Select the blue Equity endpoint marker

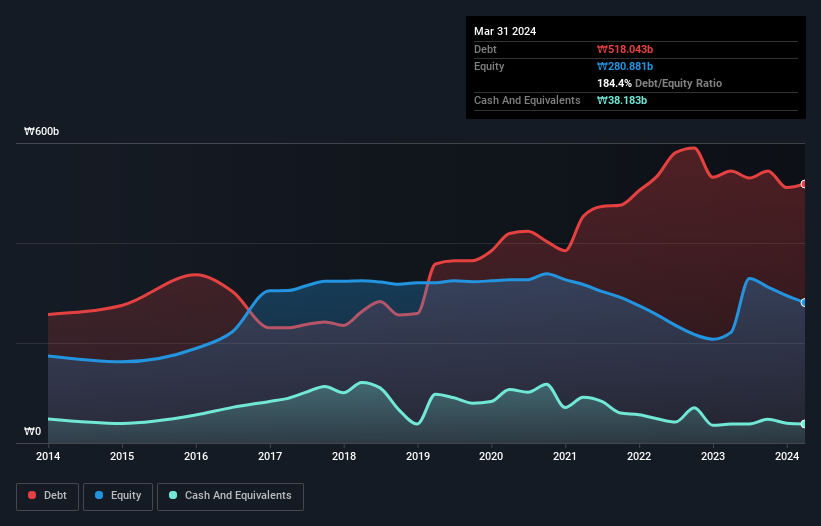(x=804, y=303)
